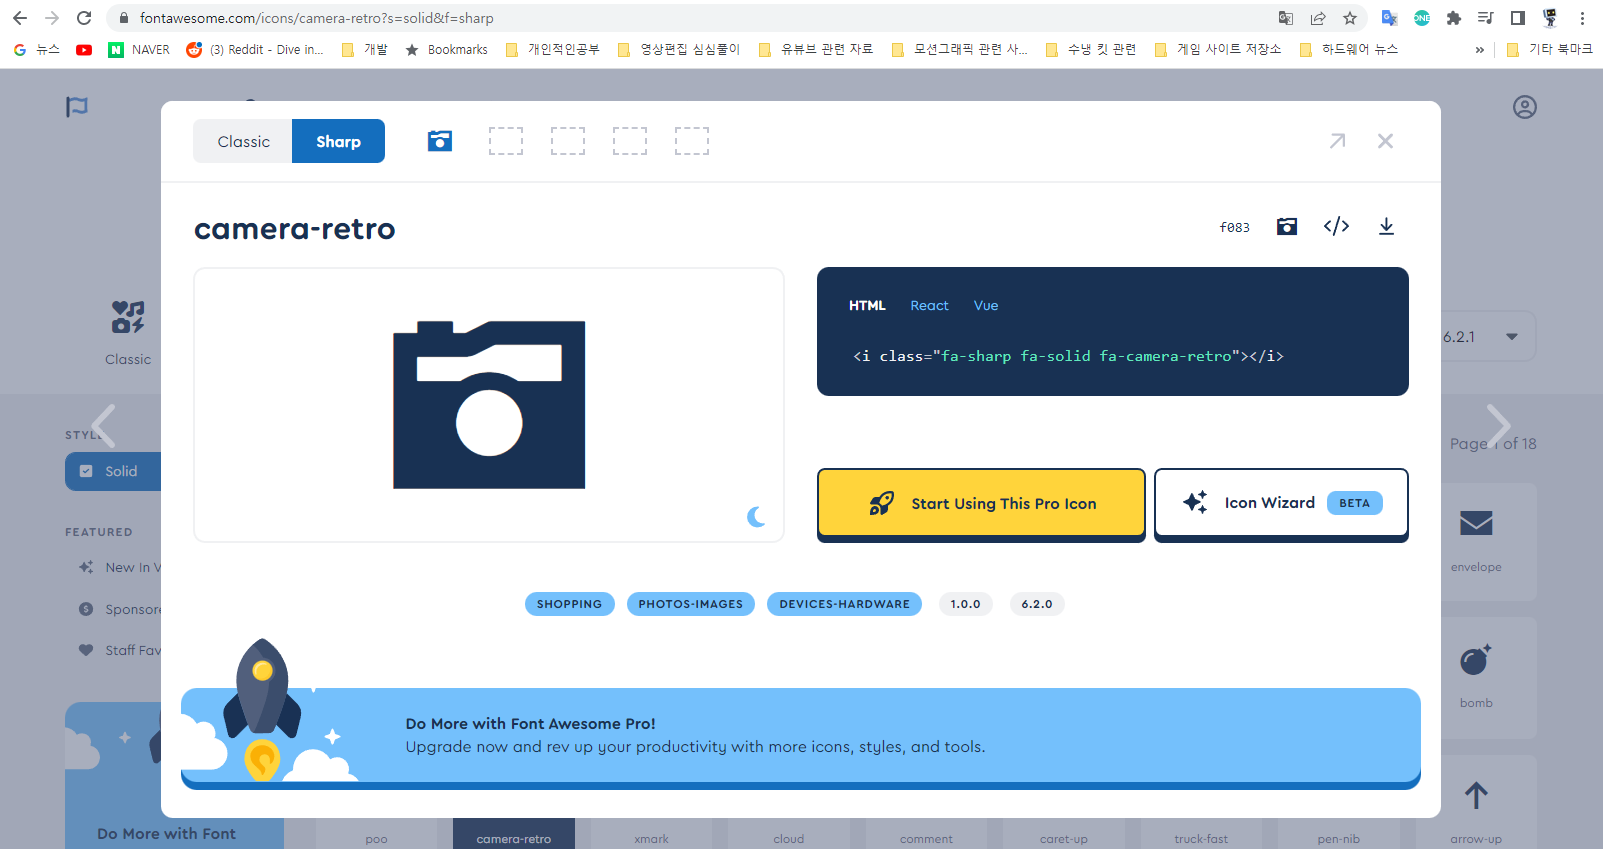Select the solid camera-retro style thumbnail
Viewport: 1603px width, 849px height.
coord(440,141)
